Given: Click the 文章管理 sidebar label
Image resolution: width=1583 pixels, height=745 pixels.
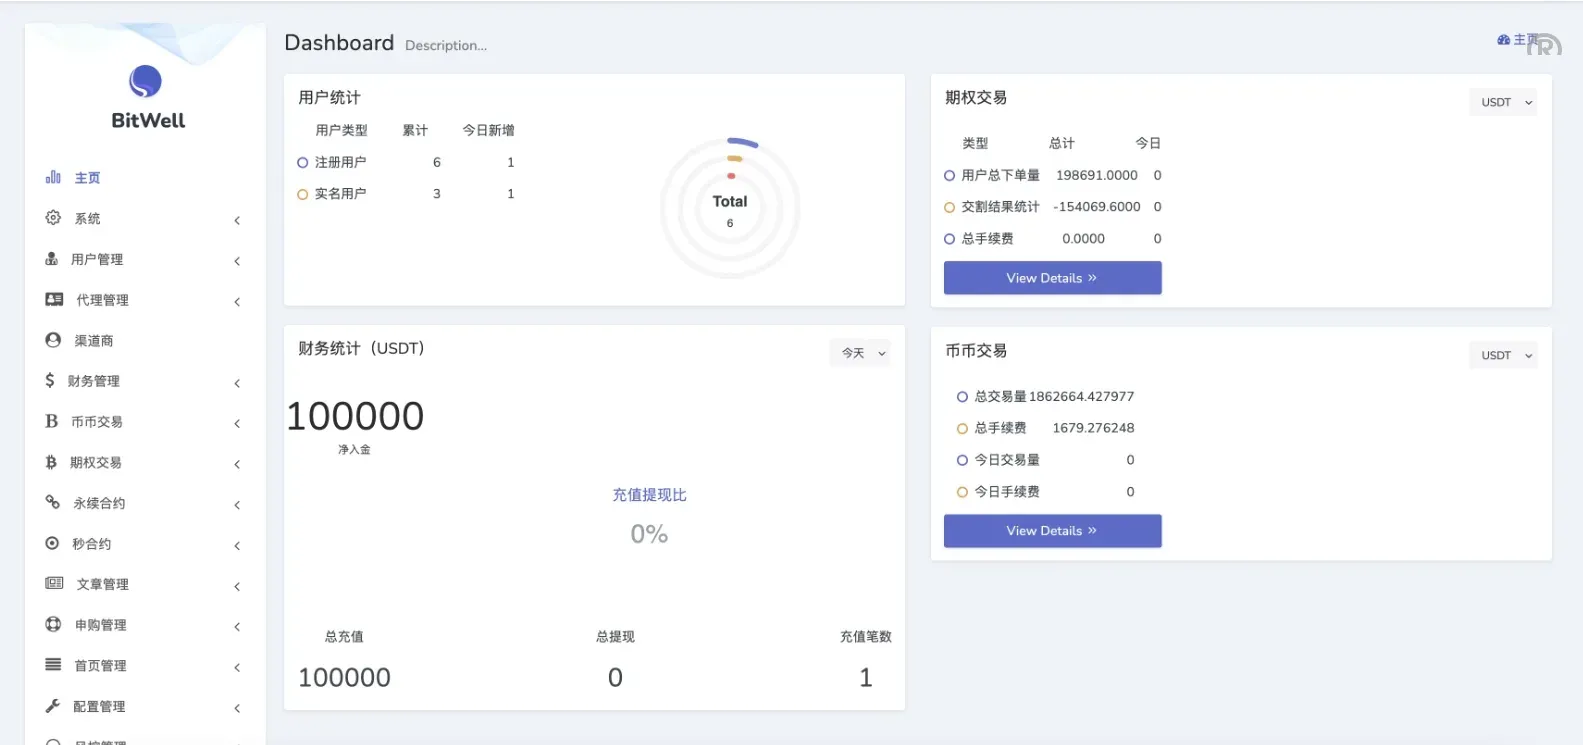Looking at the screenshot, I should click(102, 584).
